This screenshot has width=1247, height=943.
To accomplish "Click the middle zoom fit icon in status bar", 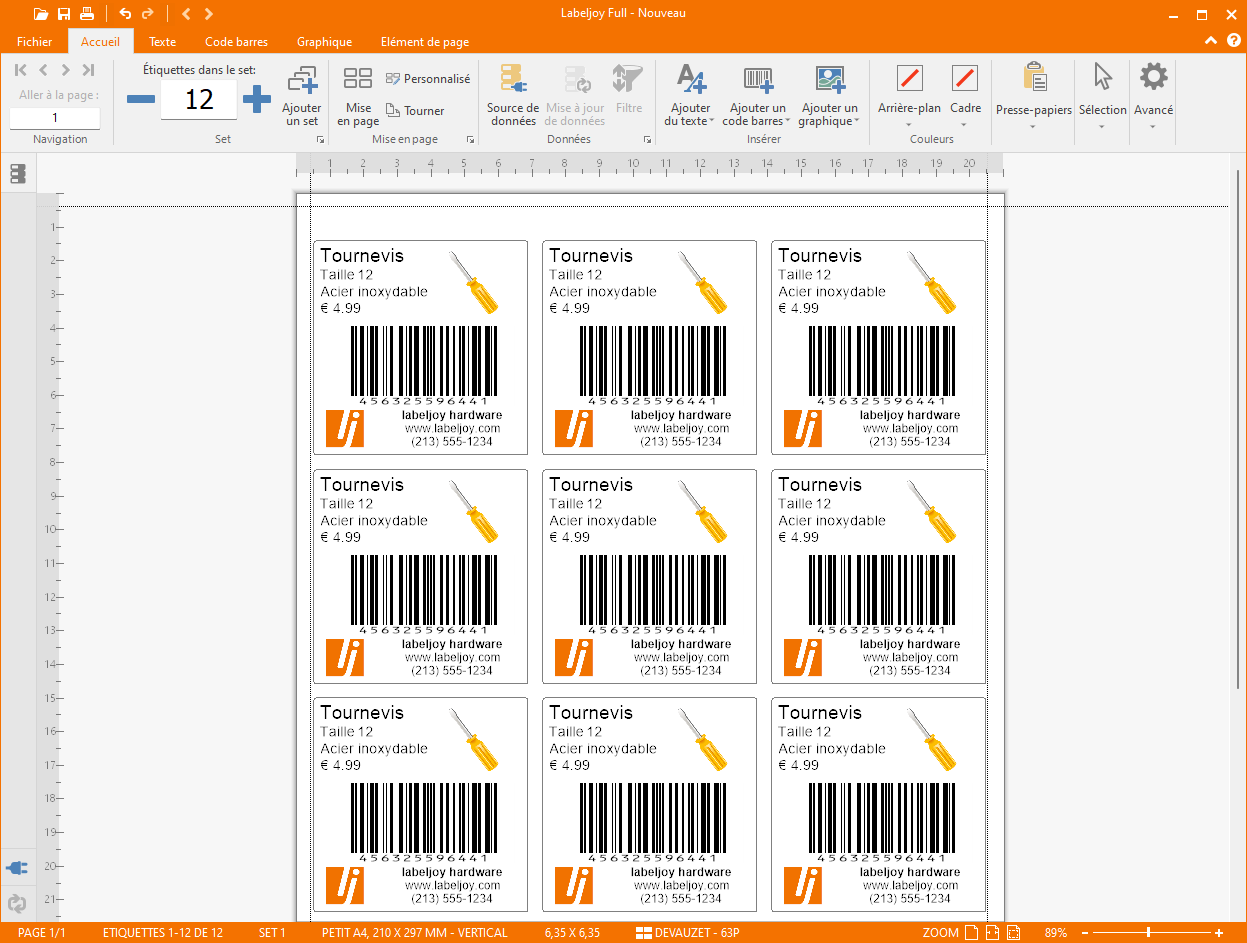I will click(x=992, y=933).
